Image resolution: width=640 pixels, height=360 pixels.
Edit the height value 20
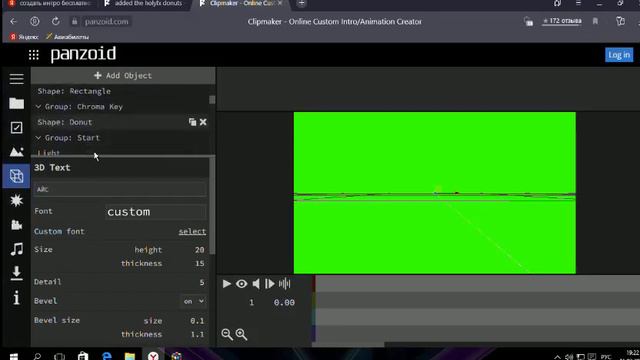[199, 249]
